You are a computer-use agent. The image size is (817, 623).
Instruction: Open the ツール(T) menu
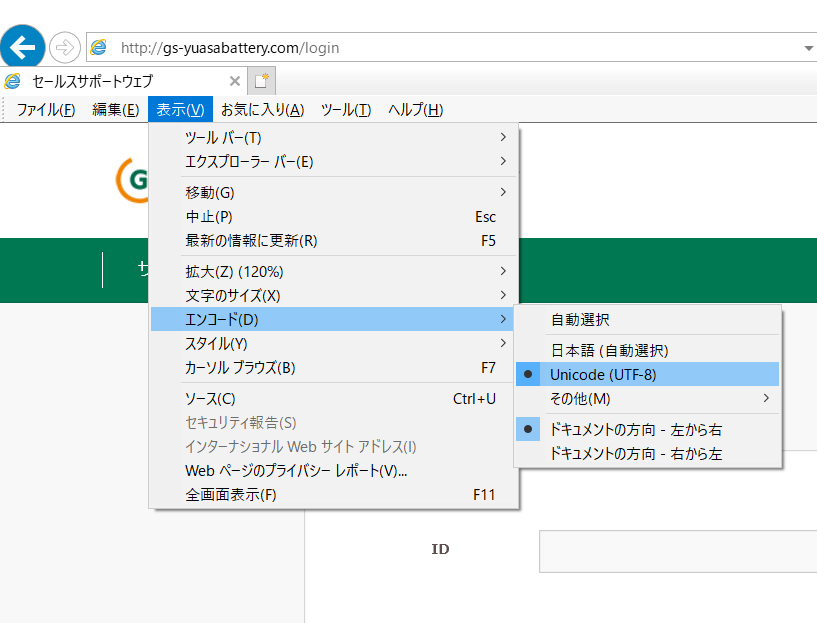(346, 109)
